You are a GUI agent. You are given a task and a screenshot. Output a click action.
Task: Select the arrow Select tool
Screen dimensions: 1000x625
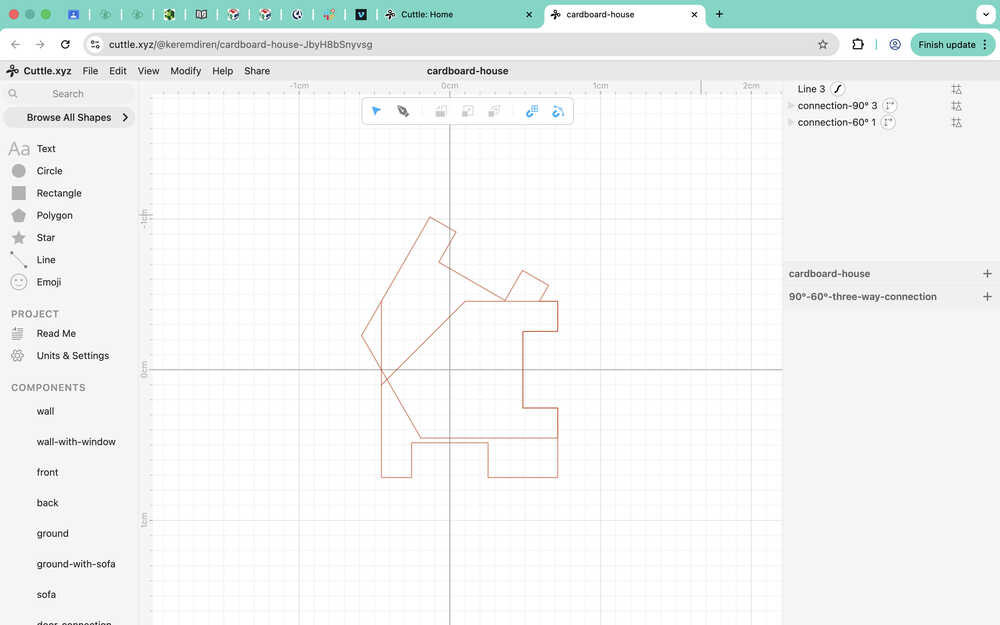click(x=376, y=111)
